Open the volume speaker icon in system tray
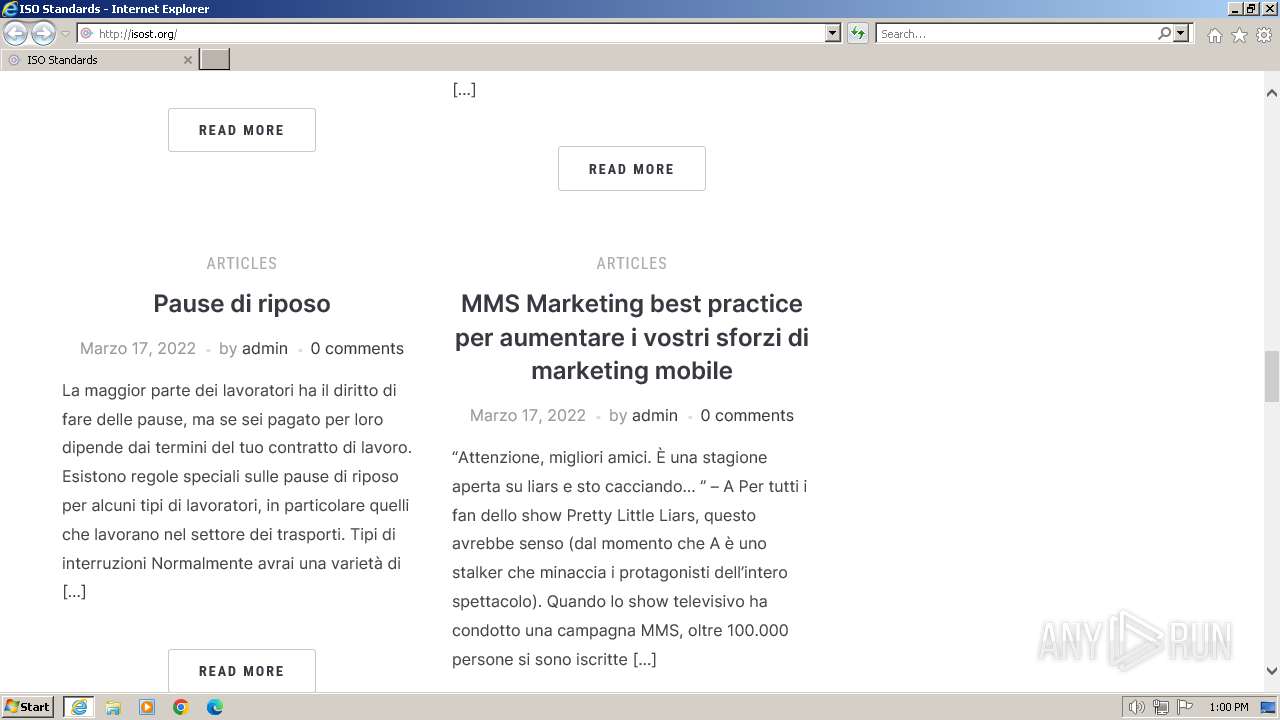1280x720 pixels. click(x=1137, y=707)
